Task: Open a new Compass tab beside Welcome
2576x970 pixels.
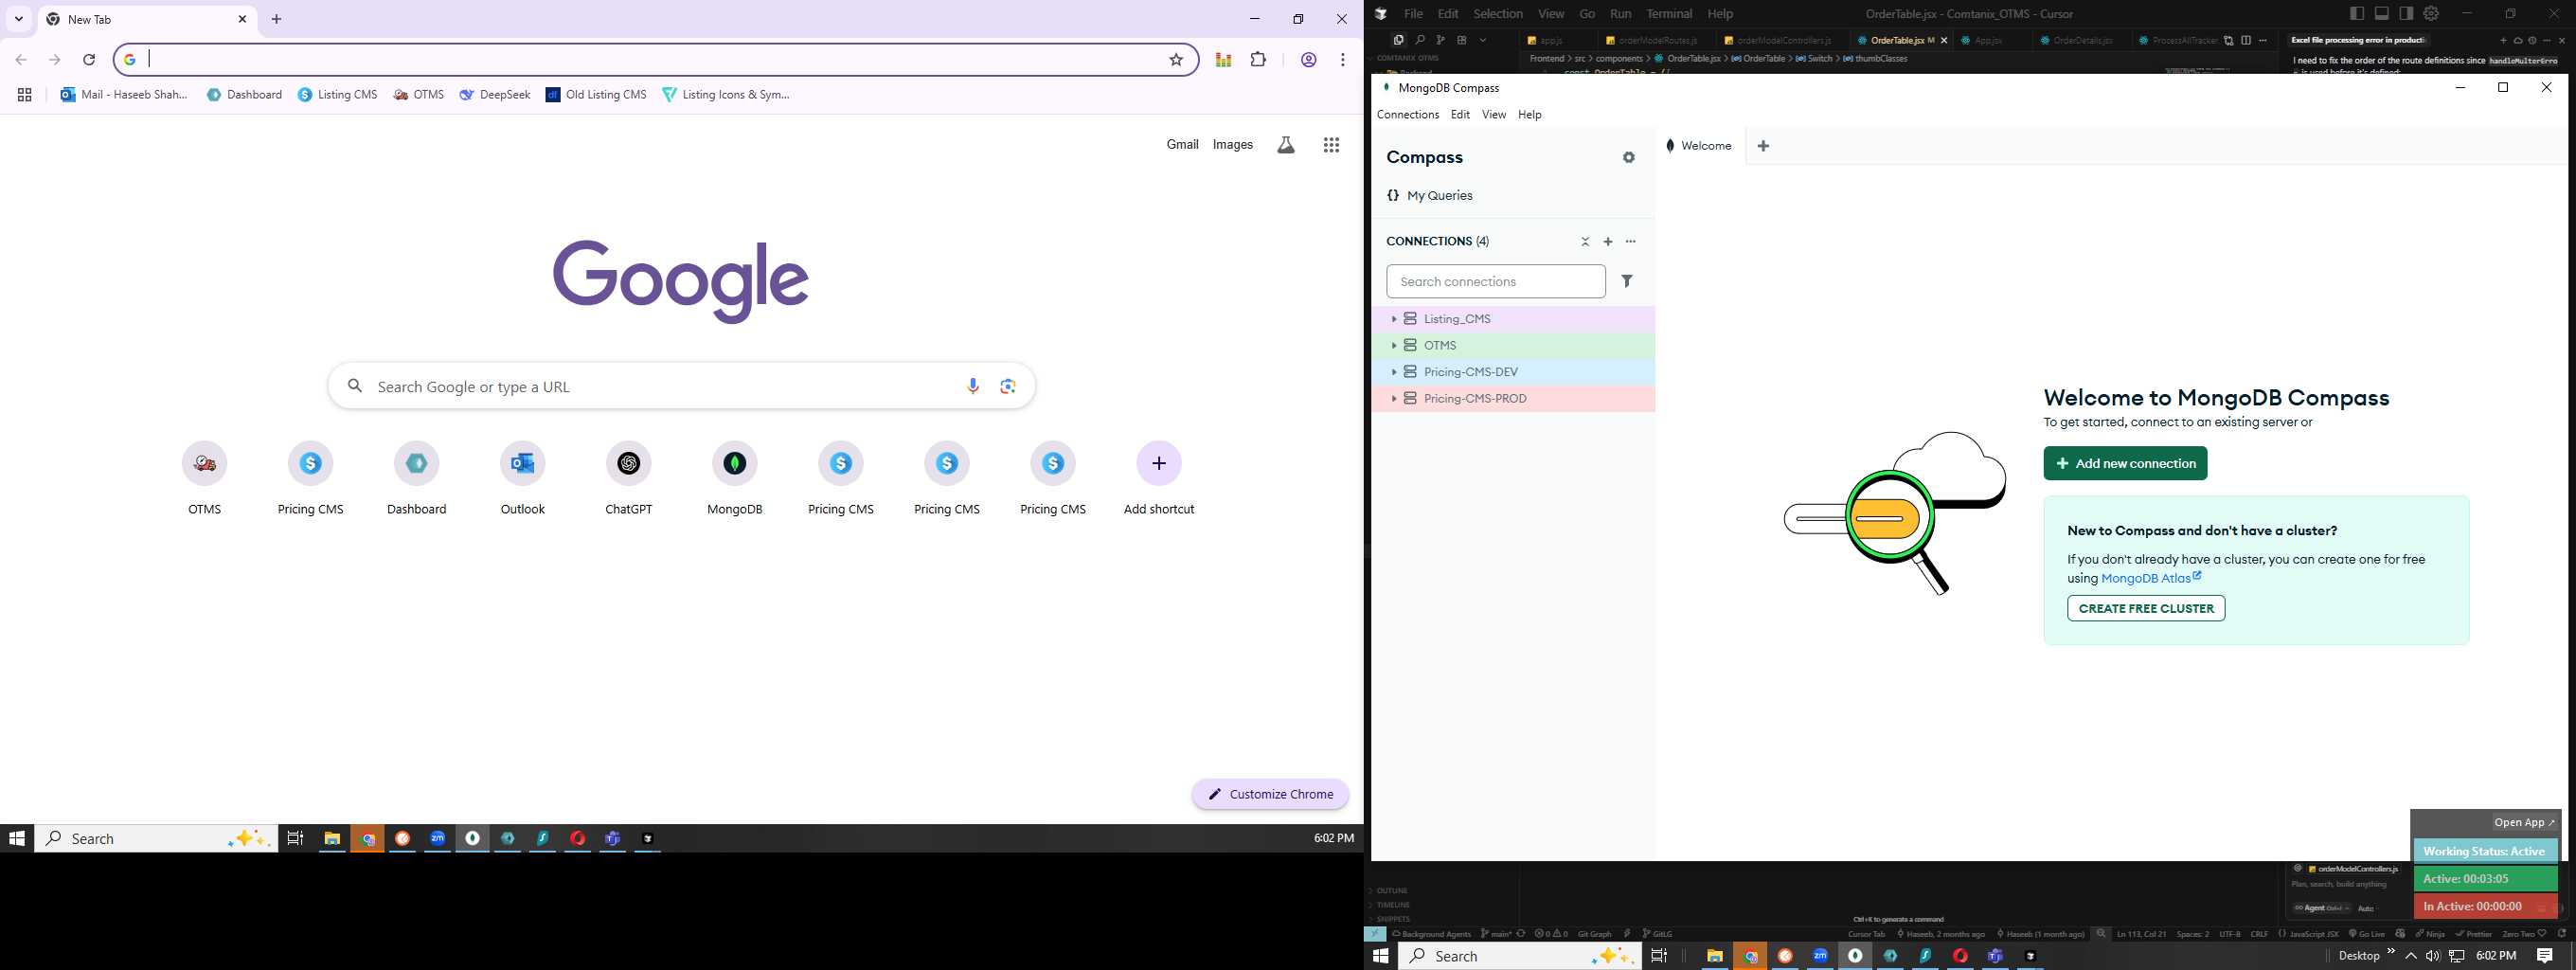Action: coord(1763,146)
